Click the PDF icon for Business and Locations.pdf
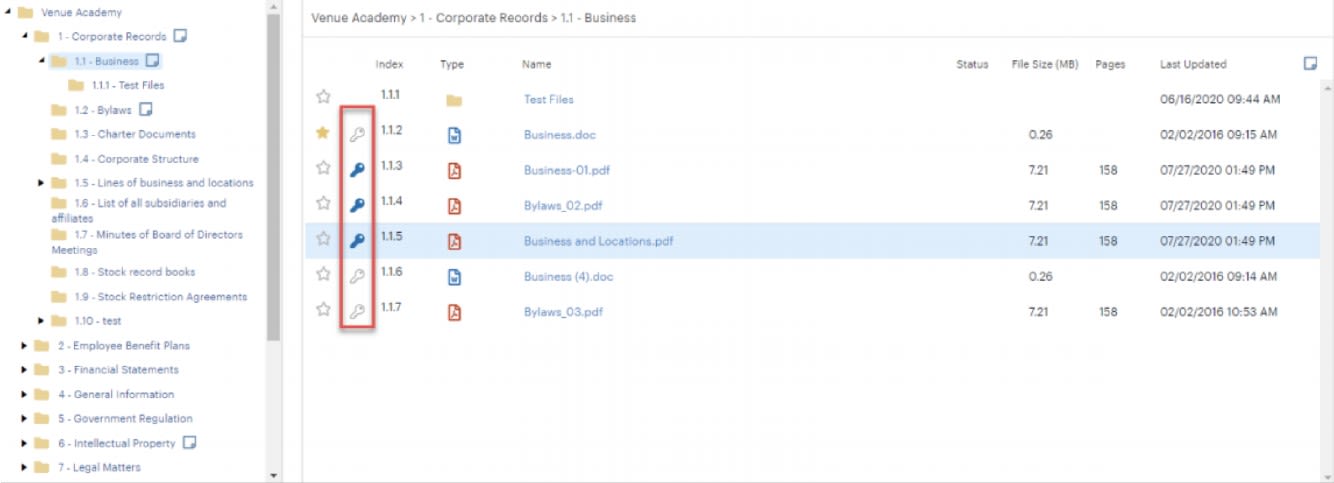This screenshot has height=483, width=1334. click(x=454, y=241)
